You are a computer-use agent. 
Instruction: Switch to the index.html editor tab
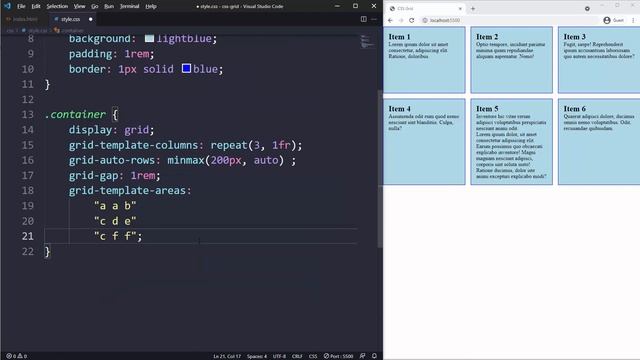22,19
